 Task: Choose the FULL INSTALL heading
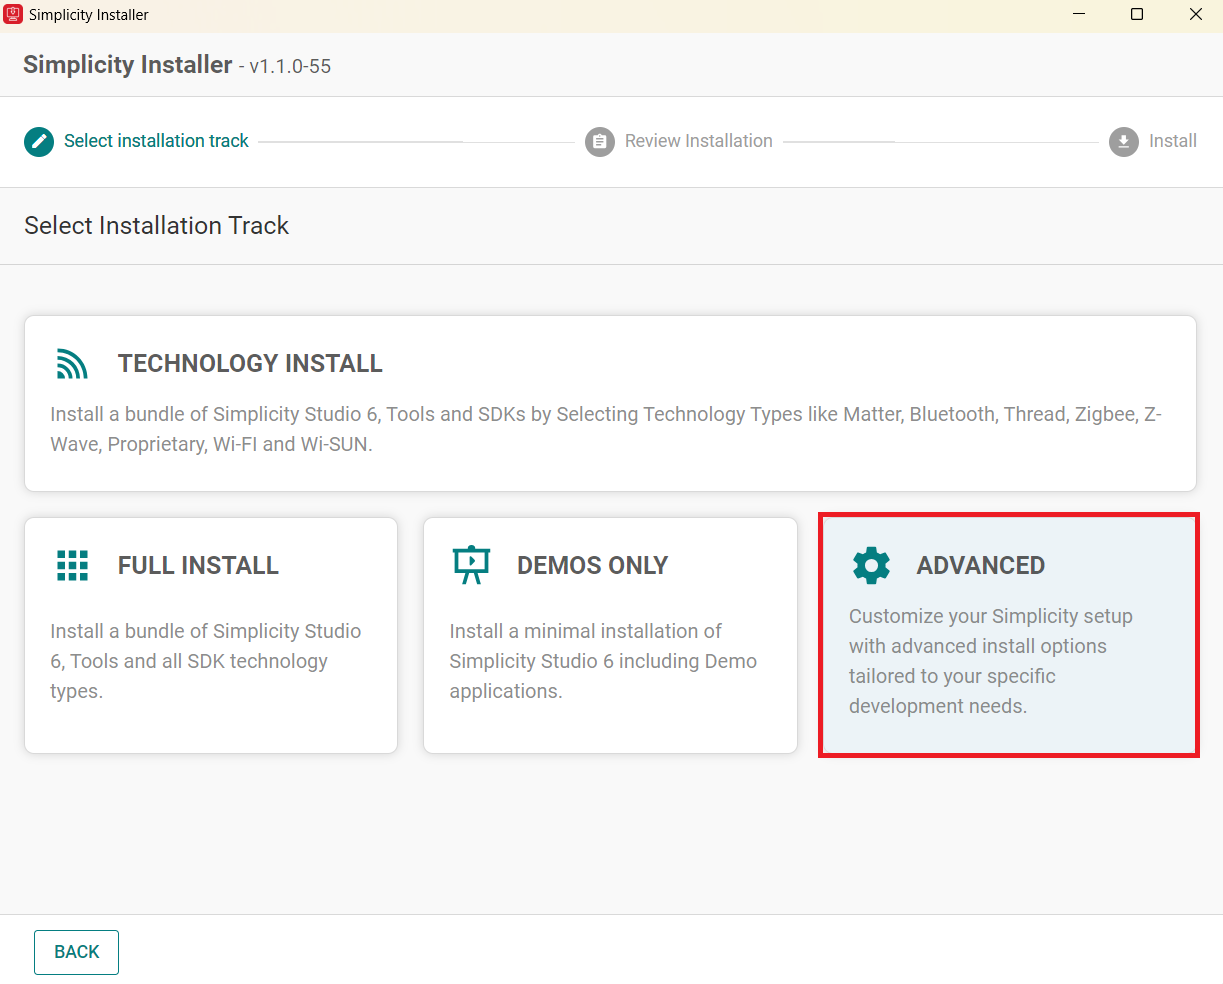(x=198, y=566)
